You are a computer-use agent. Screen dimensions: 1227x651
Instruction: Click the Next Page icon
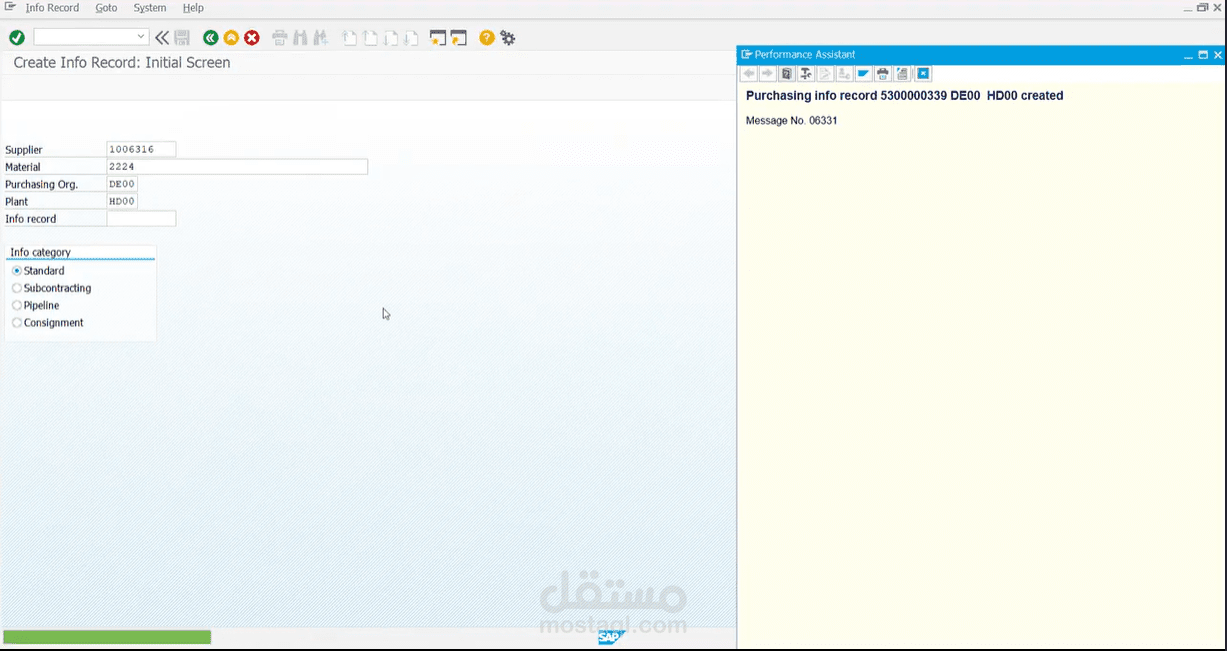coord(391,38)
